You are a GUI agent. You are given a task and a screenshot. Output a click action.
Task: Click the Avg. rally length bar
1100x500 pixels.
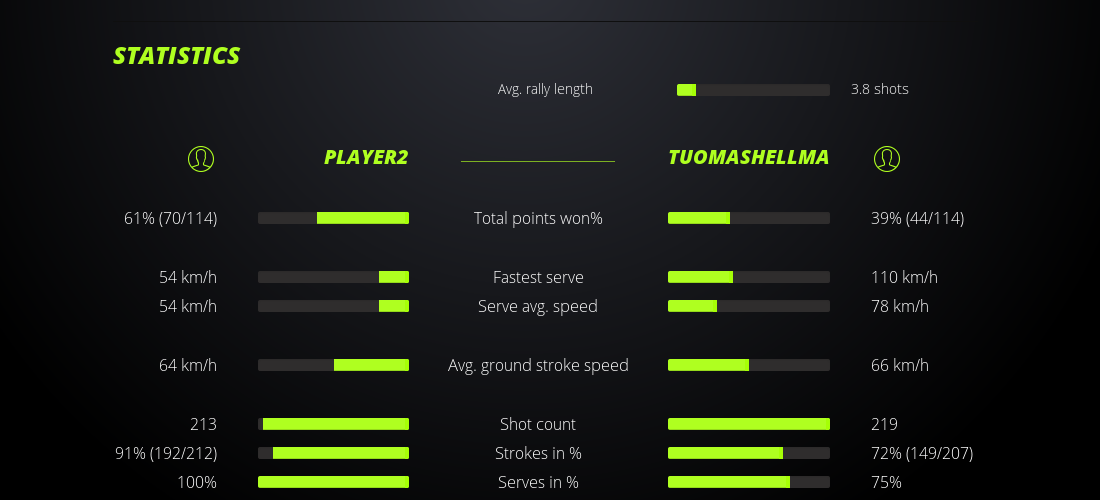click(753, 90)
